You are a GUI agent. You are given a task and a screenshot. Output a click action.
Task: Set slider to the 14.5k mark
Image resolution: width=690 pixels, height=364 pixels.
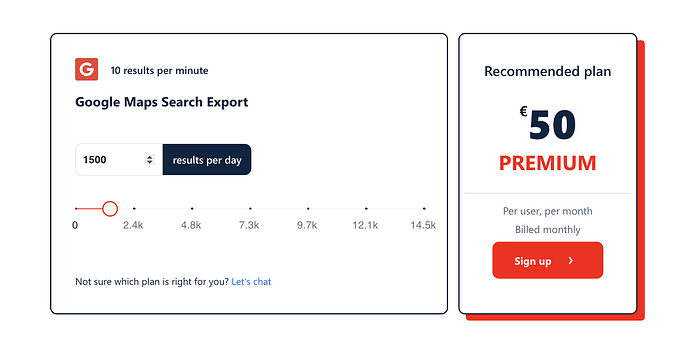click(424, 209)
